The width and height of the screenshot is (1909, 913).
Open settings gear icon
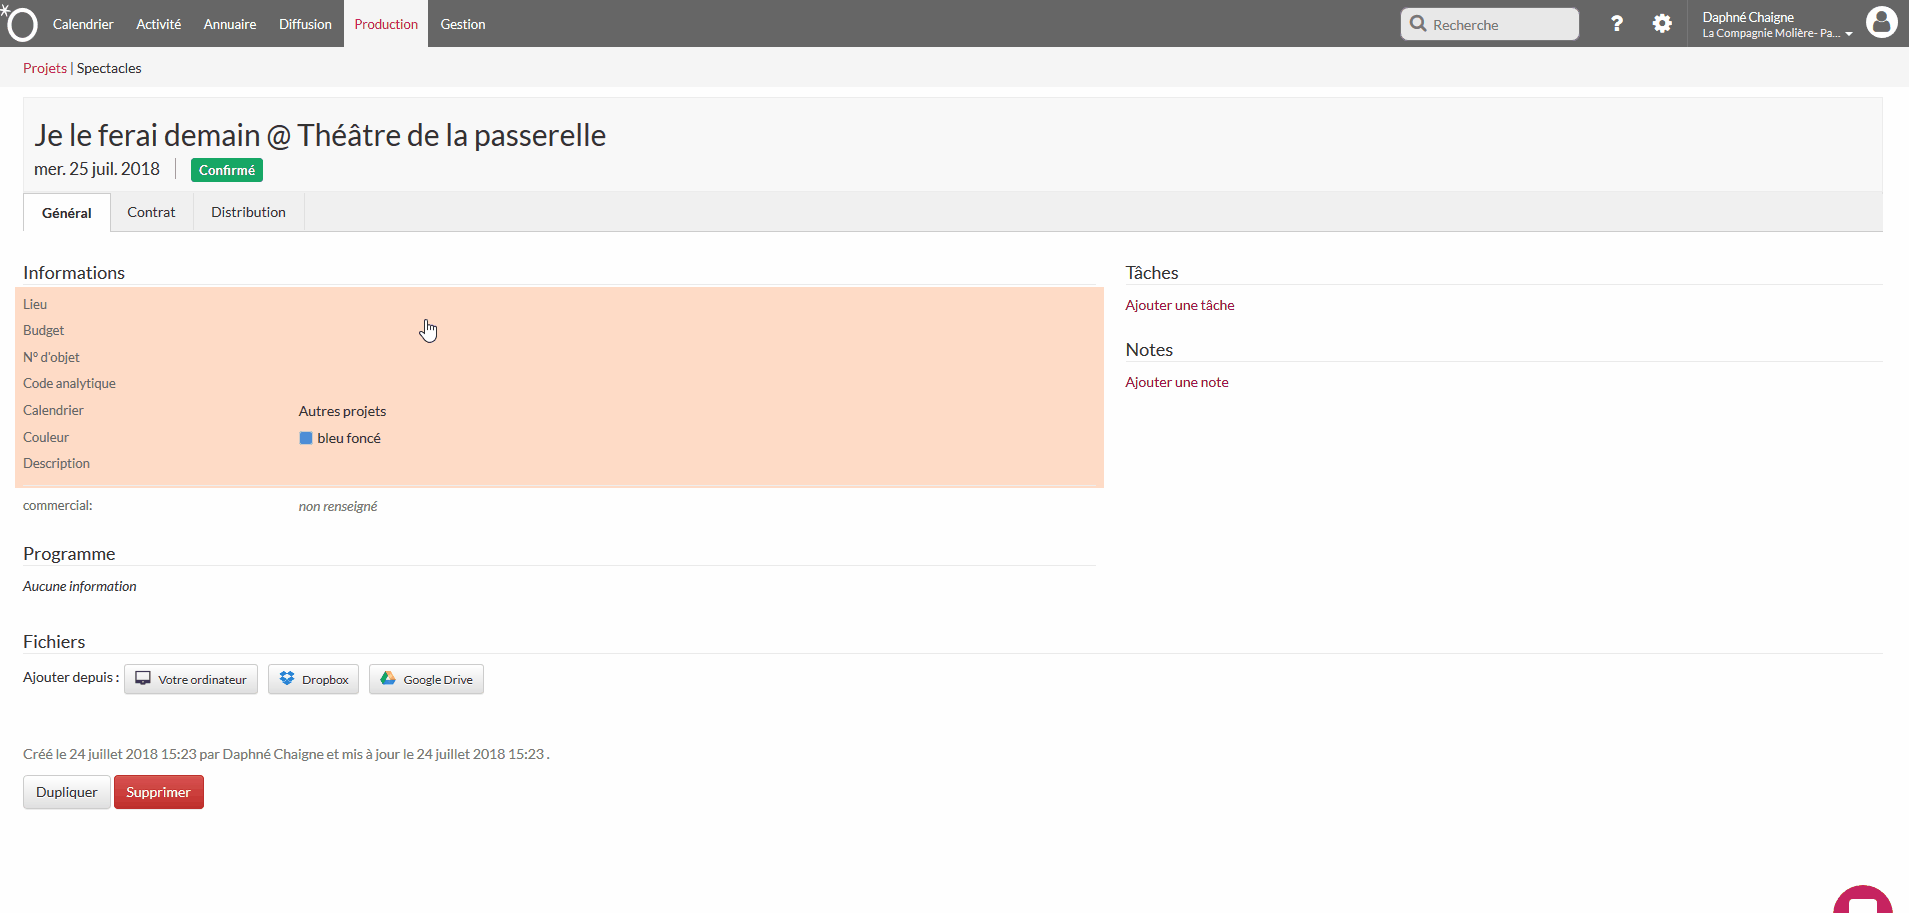click(1661, 24)
